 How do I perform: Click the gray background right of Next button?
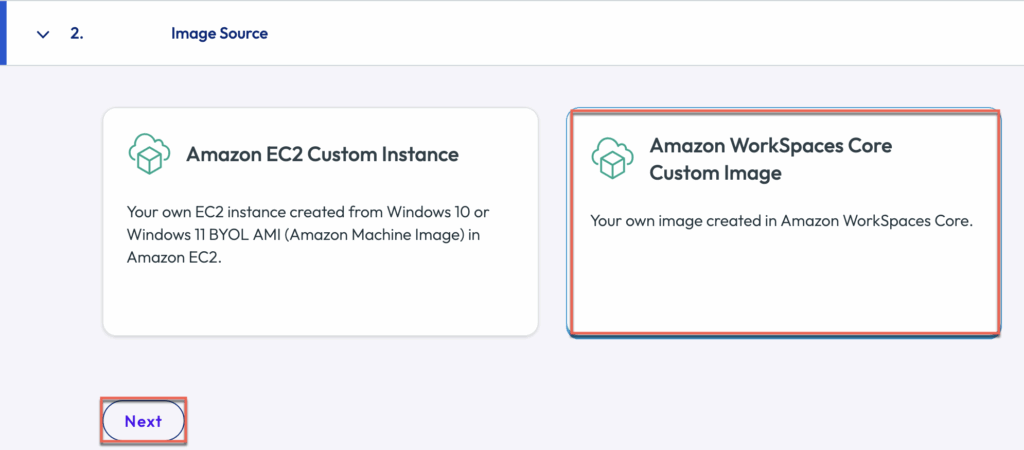tap(500, 421)
